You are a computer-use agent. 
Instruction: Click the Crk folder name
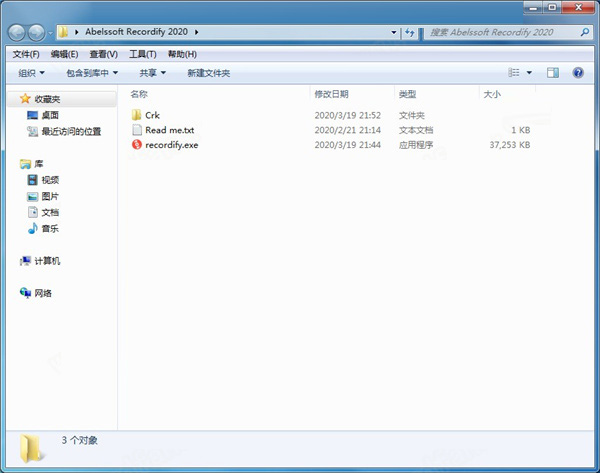pos(152,115)
